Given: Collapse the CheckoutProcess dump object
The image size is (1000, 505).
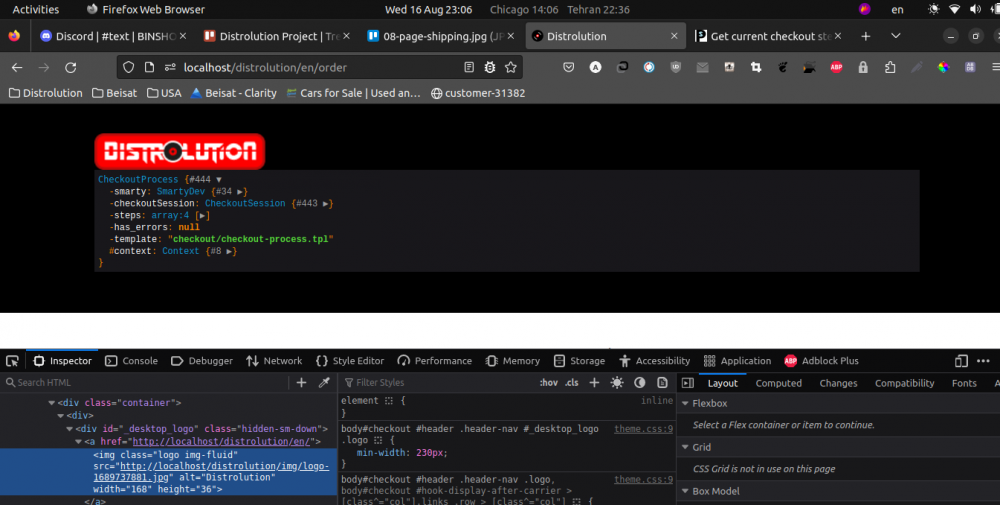Looking at the screenshot, I should [x=218, y=180].
